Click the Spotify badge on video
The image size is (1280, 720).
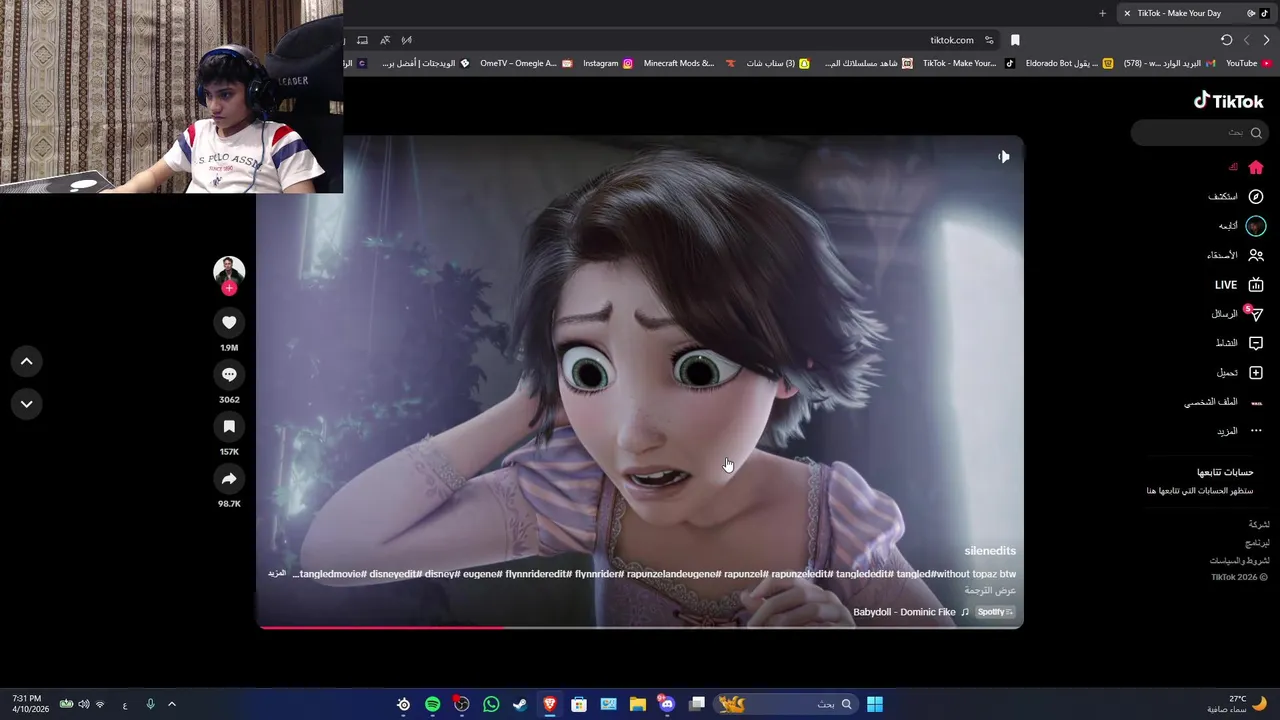995,612
